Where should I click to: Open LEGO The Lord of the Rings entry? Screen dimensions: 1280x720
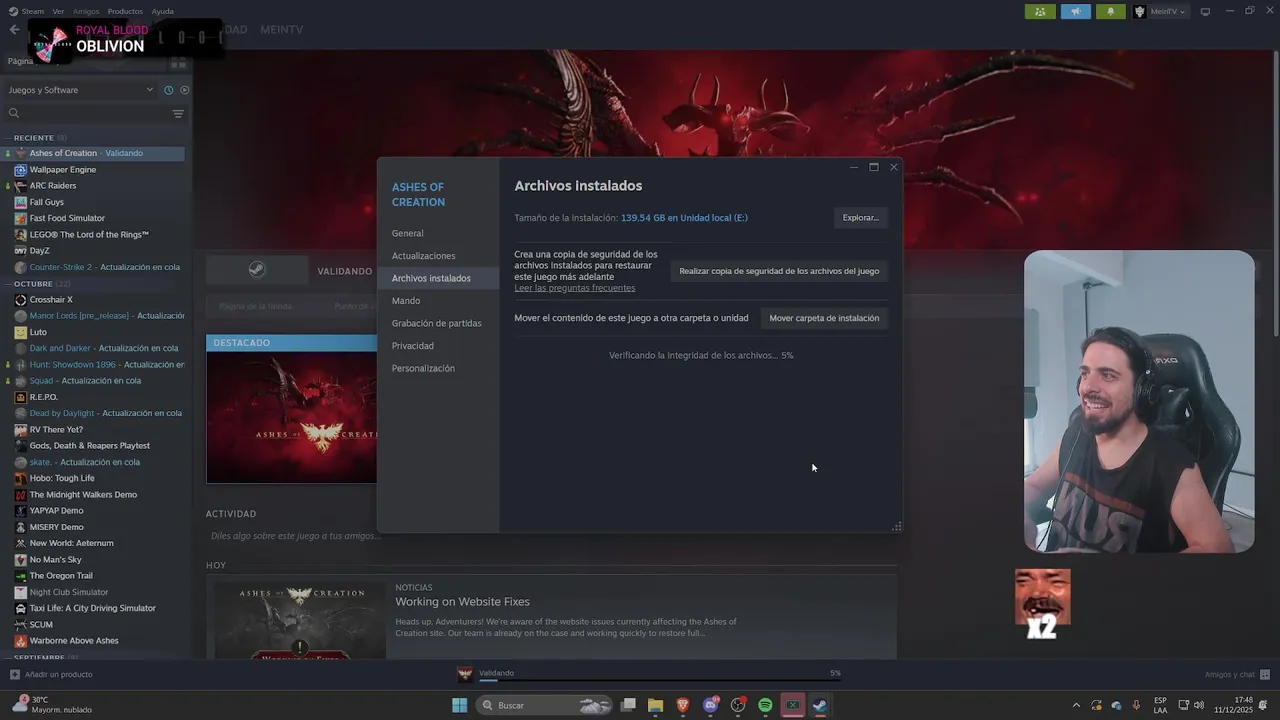click(x=88, y=234)
